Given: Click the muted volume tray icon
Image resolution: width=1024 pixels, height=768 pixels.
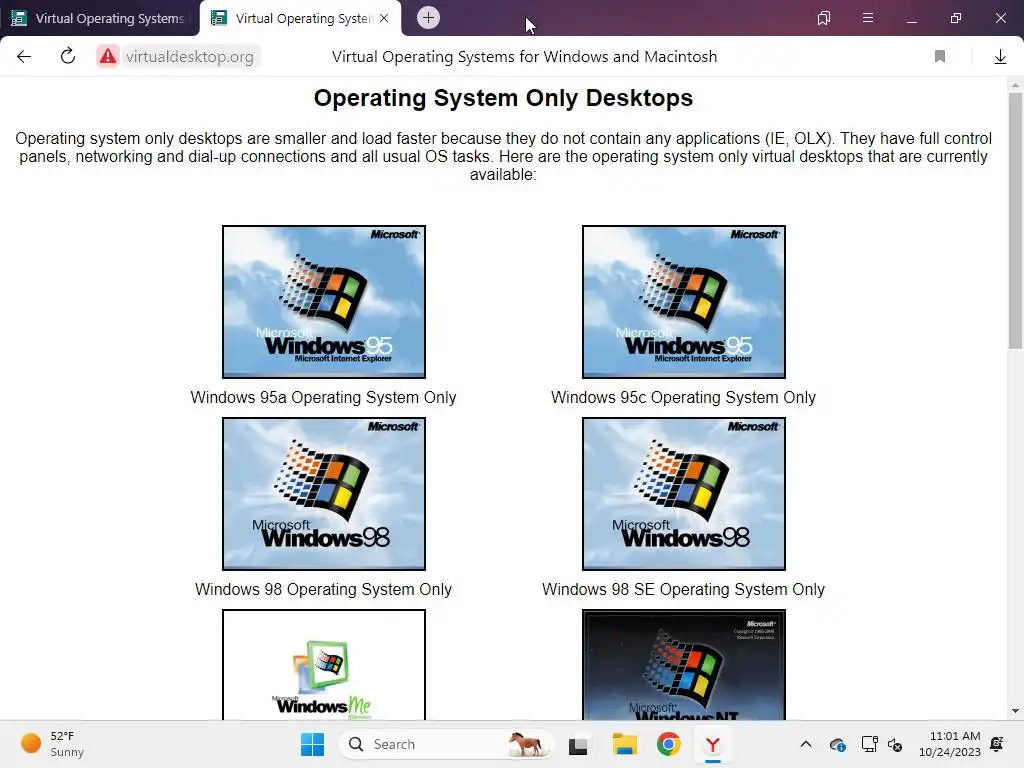Looking at the screenshot, I should (895, 744).
